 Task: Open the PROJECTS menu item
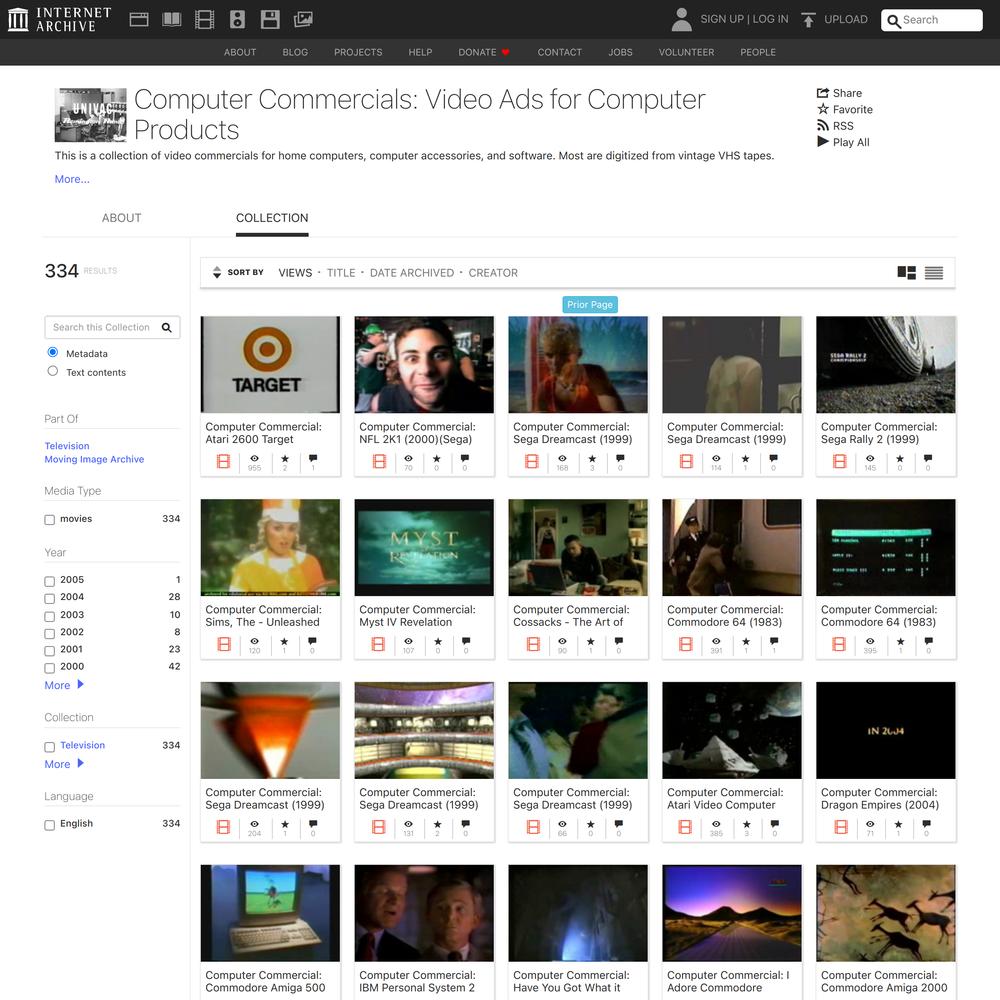point(358,52)
